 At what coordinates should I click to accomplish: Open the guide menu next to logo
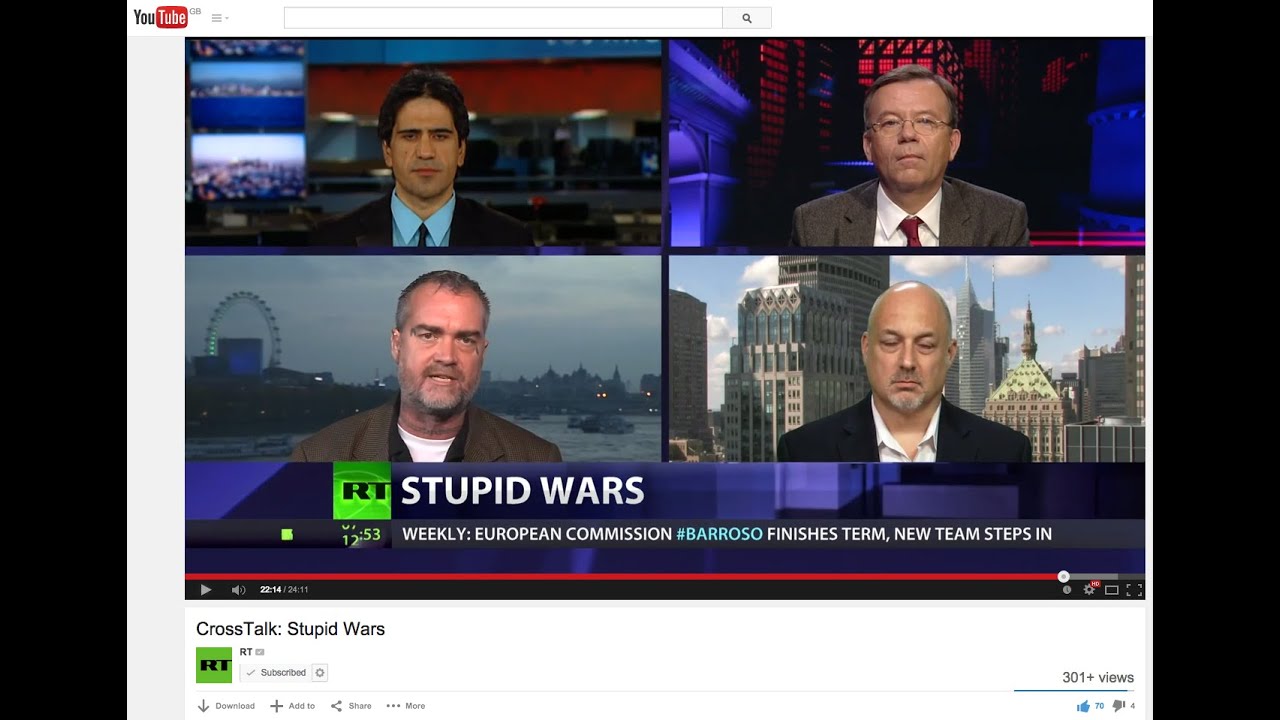point(219,18)
